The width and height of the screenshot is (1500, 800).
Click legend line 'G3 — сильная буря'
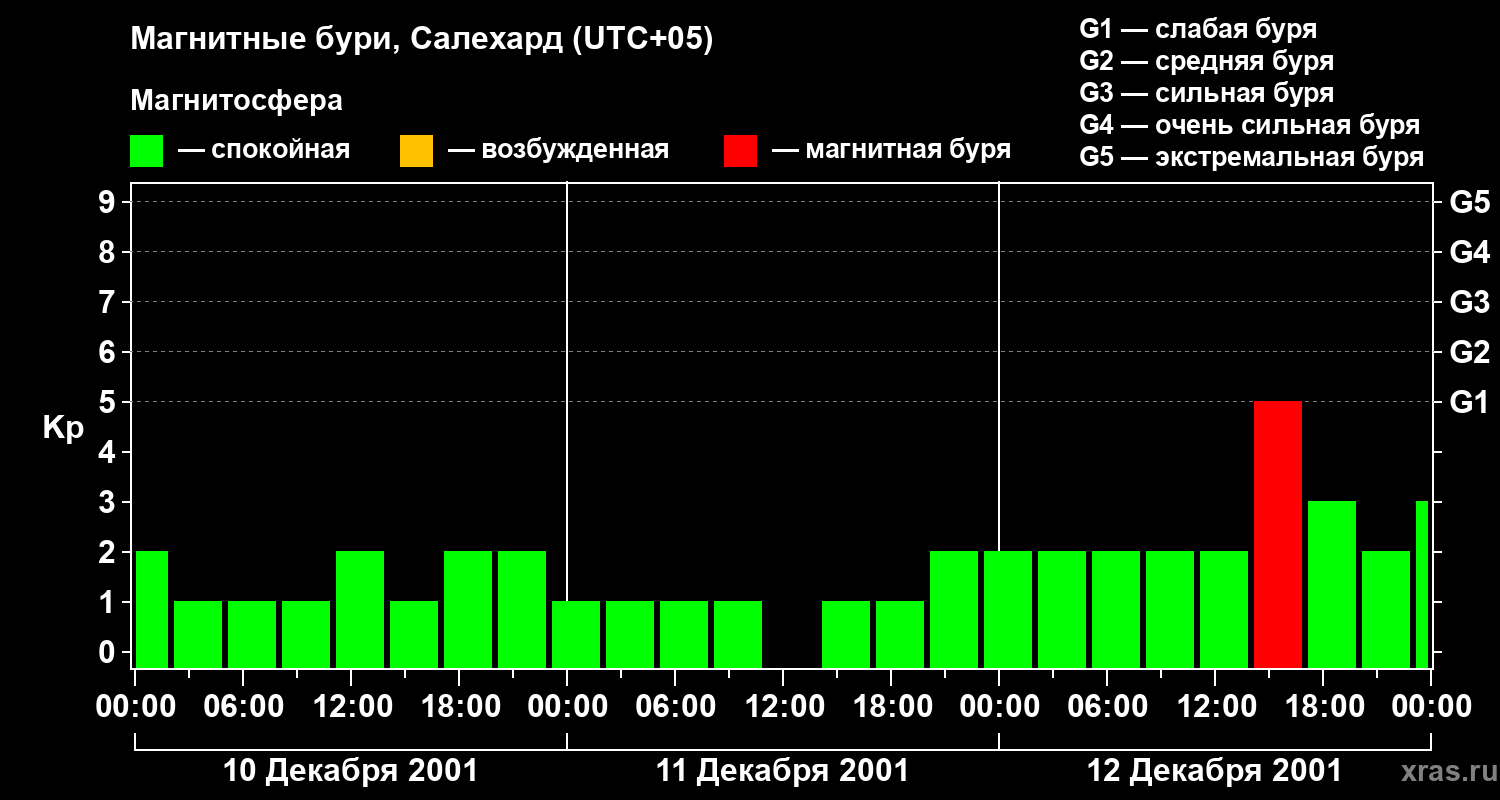pyautogui.click(x=1206, y=93)
